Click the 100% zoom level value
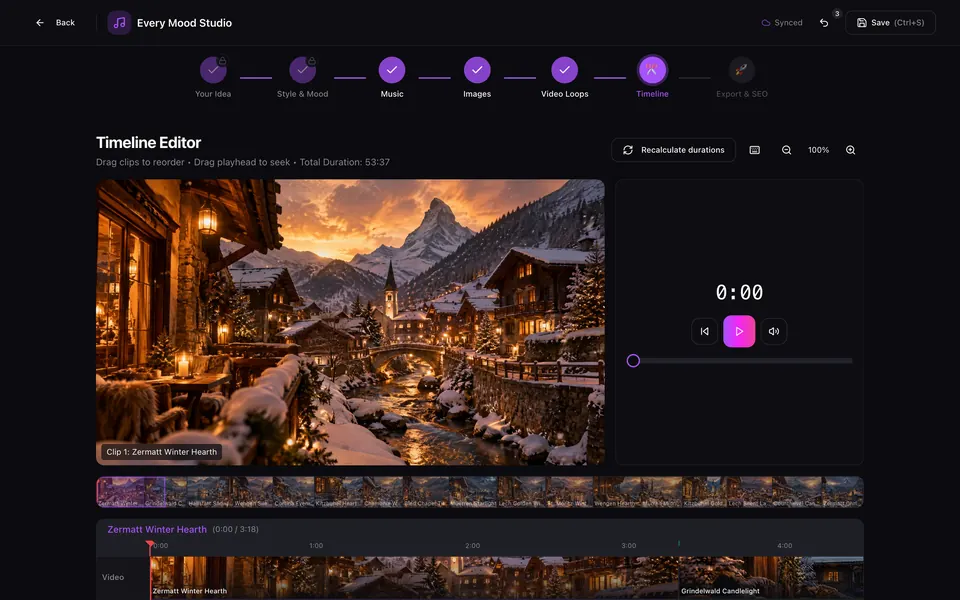 point(819,150)
